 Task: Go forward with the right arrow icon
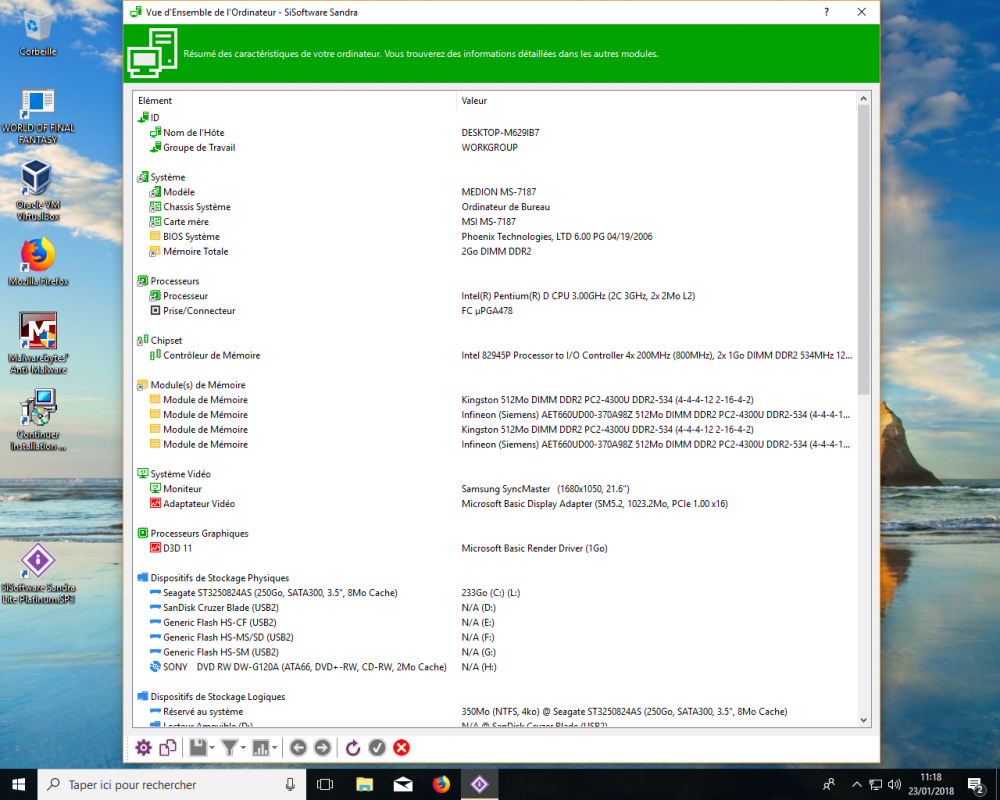322,747
